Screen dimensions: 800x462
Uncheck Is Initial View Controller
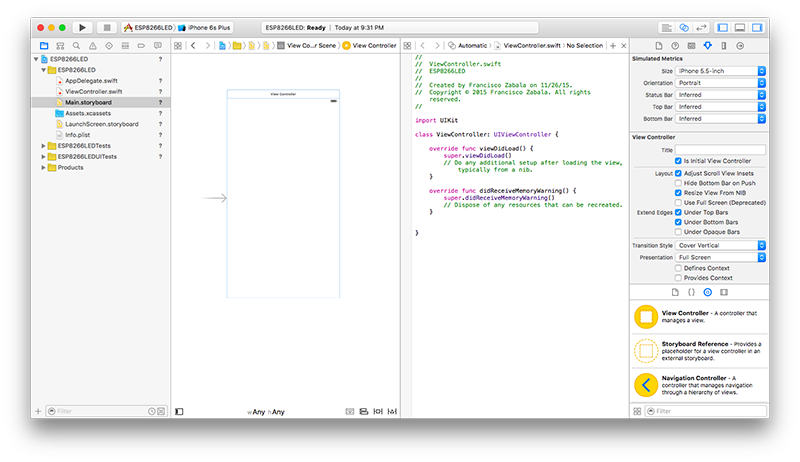pyautogui.click(x=679, y=160)
